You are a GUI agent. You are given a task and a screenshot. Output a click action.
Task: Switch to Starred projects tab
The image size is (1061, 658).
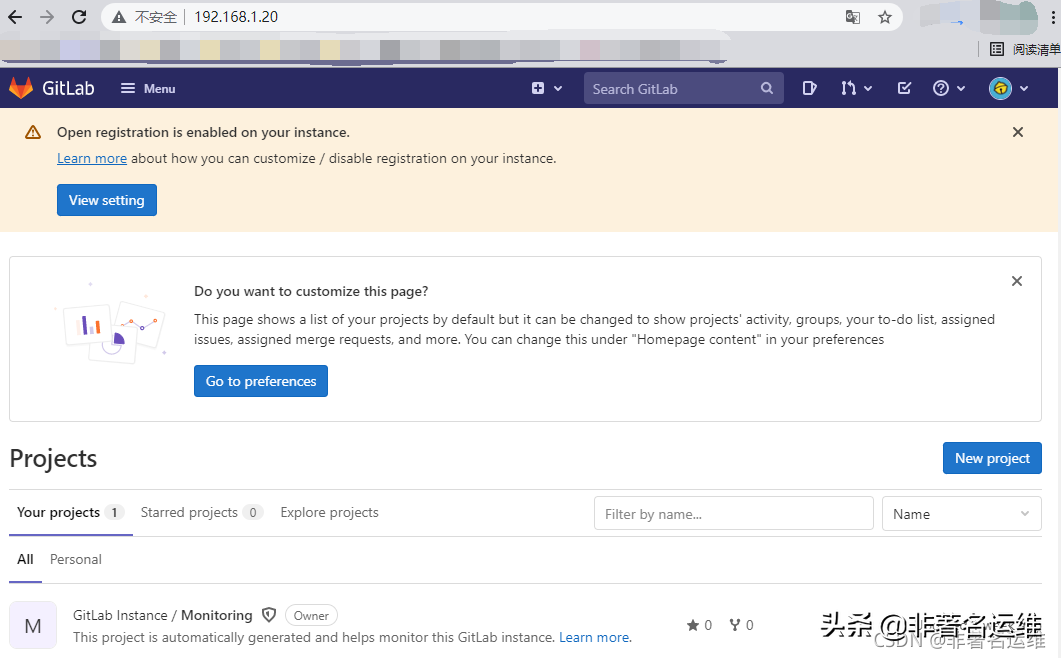pyautogui.click(x=201, y=512)
